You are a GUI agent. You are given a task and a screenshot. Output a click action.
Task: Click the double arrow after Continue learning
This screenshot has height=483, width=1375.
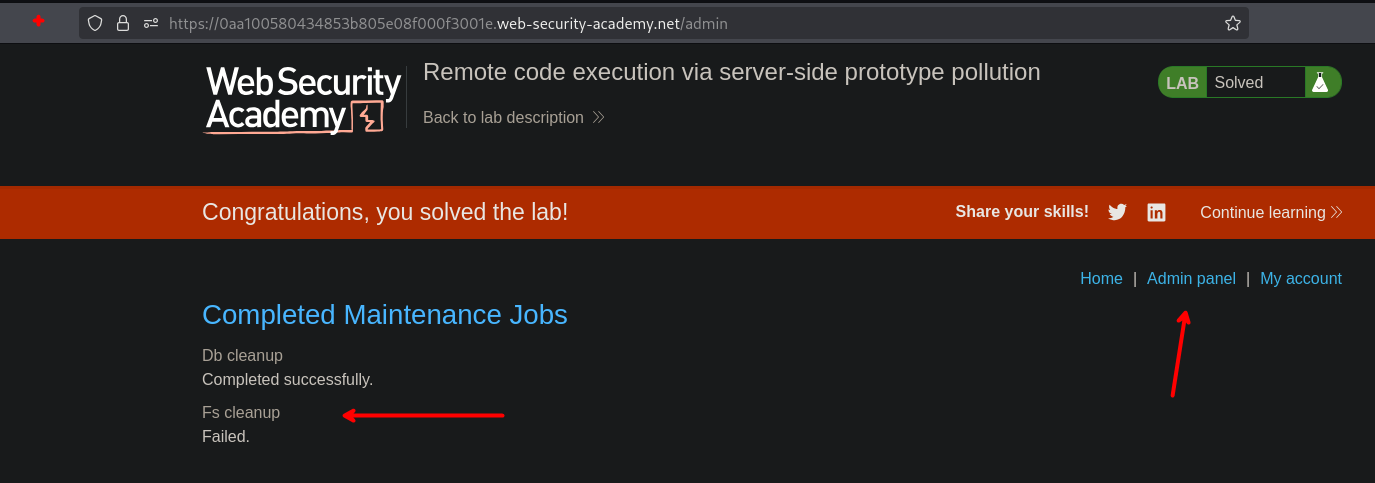click(x=1336, y=212)
